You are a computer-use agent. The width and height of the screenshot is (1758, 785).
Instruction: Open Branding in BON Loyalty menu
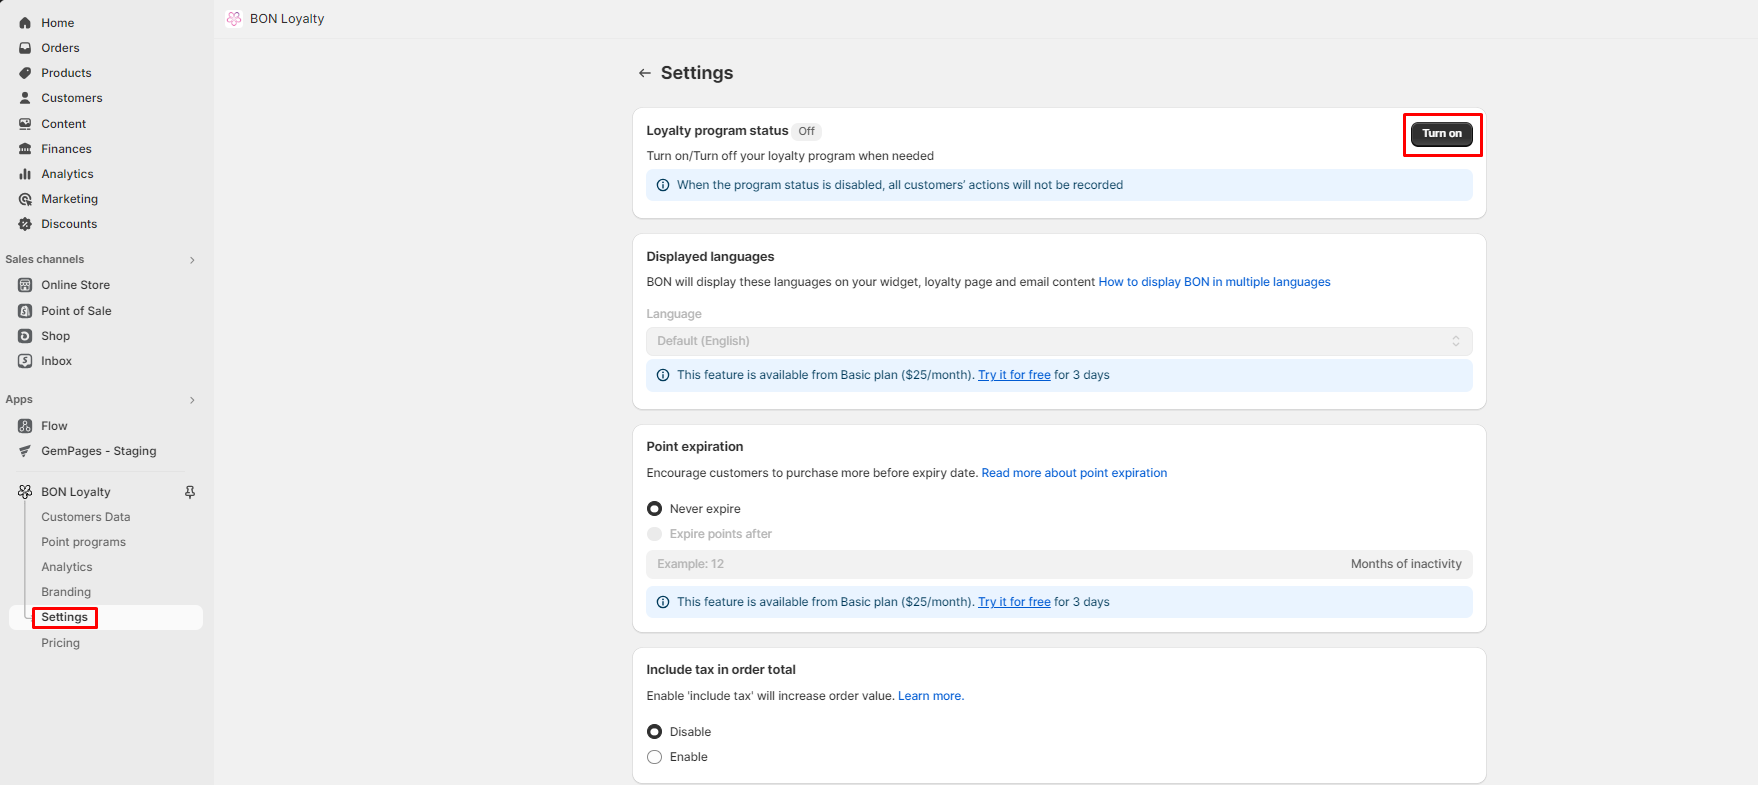pyautogui.click(x=66, y=592)
